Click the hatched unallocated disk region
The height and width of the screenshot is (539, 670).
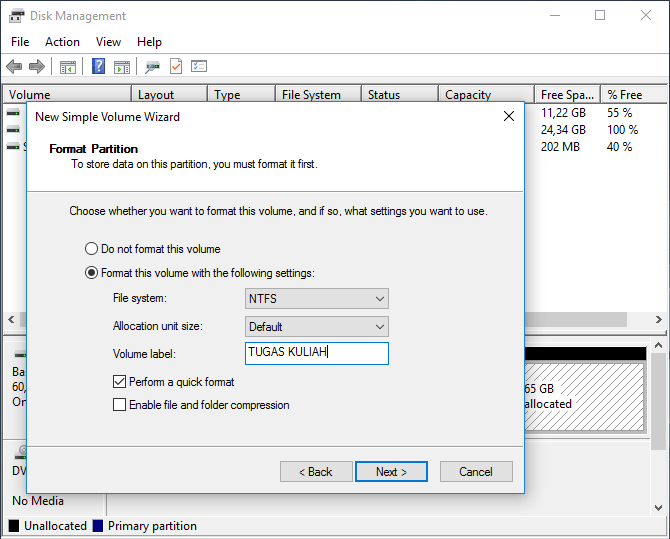pyautogui.click(x=585, y=397)
